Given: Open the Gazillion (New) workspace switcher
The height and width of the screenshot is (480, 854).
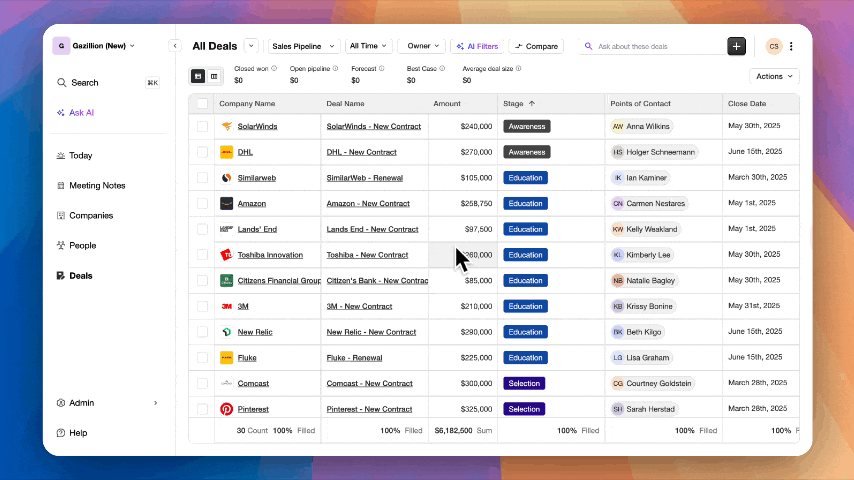Looking at the screenshot, I should tap(94, 46).
